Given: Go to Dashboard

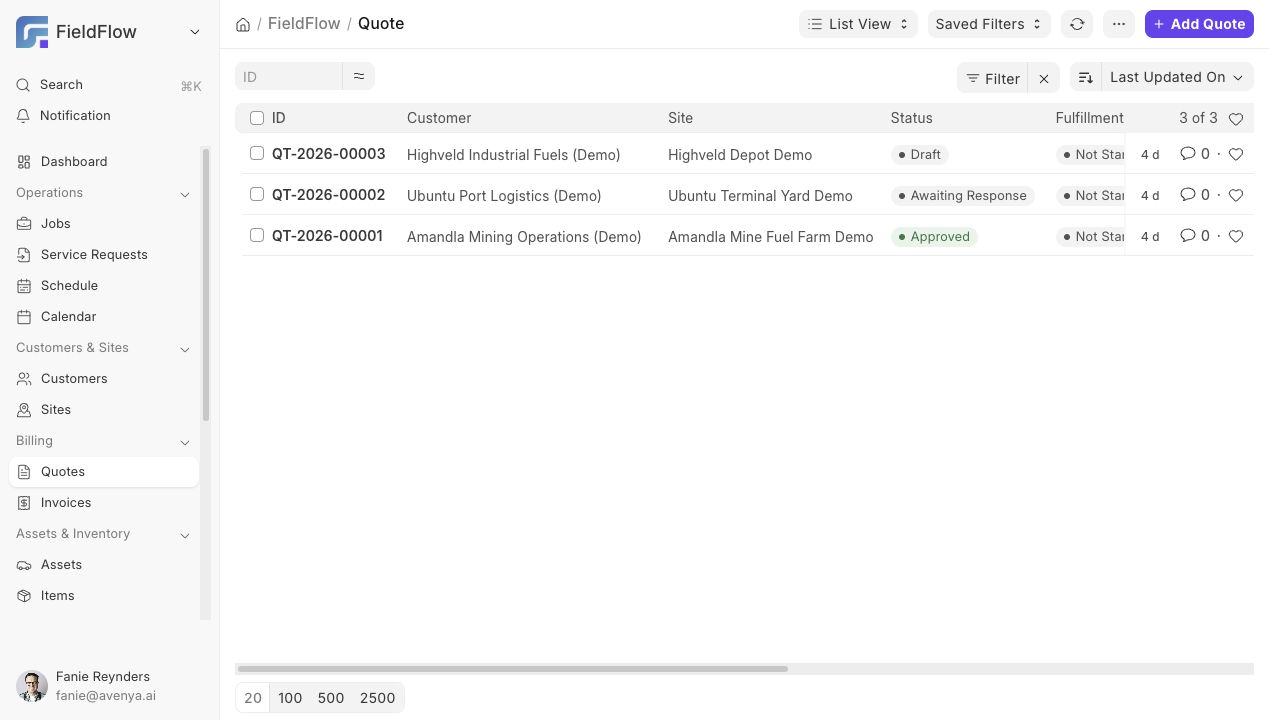Looking at the screenshot, I should click(104, 162).
